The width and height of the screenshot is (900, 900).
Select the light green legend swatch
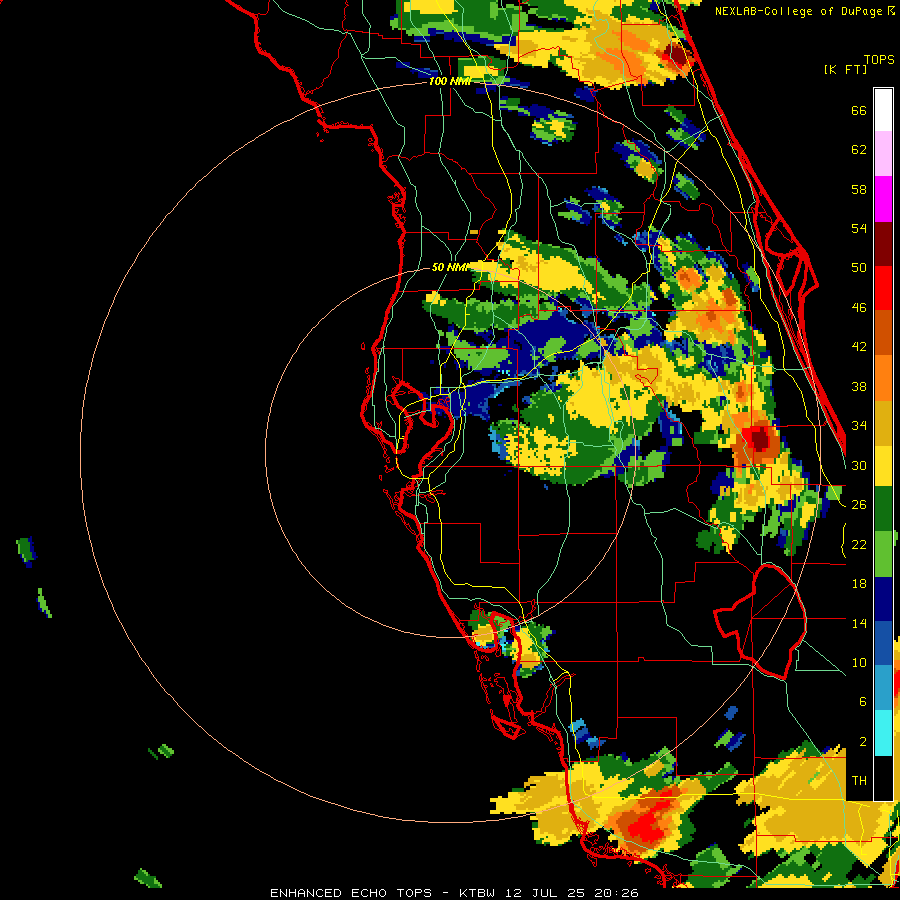click(x=883, y=554)
